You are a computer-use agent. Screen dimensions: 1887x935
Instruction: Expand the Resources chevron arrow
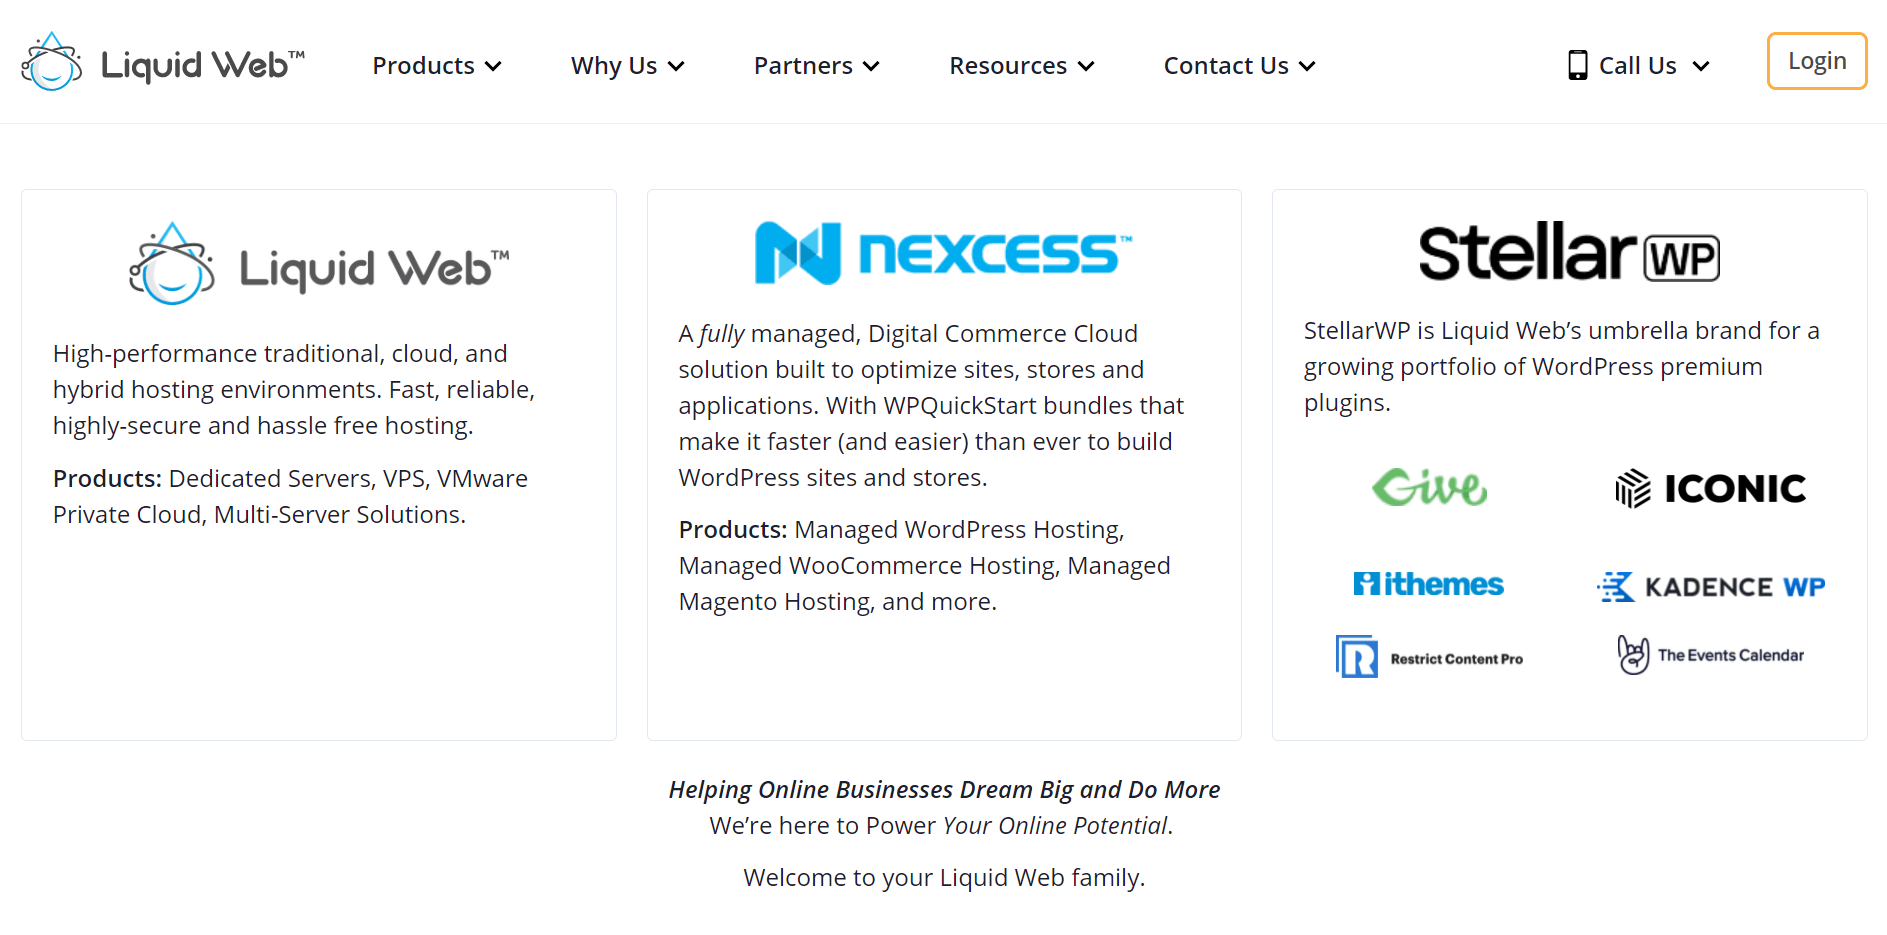pos(1086,66)
